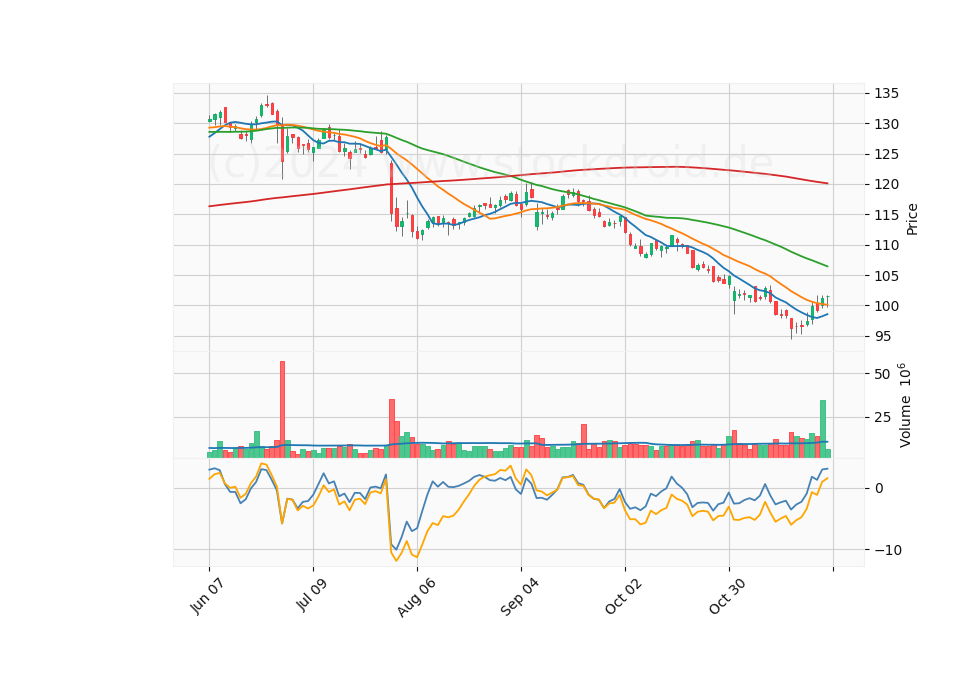Viewport: 960px width, 690px height.
Task: Click the Oct 30 date label
Action: pyautogui.click(x=728, y=596)
